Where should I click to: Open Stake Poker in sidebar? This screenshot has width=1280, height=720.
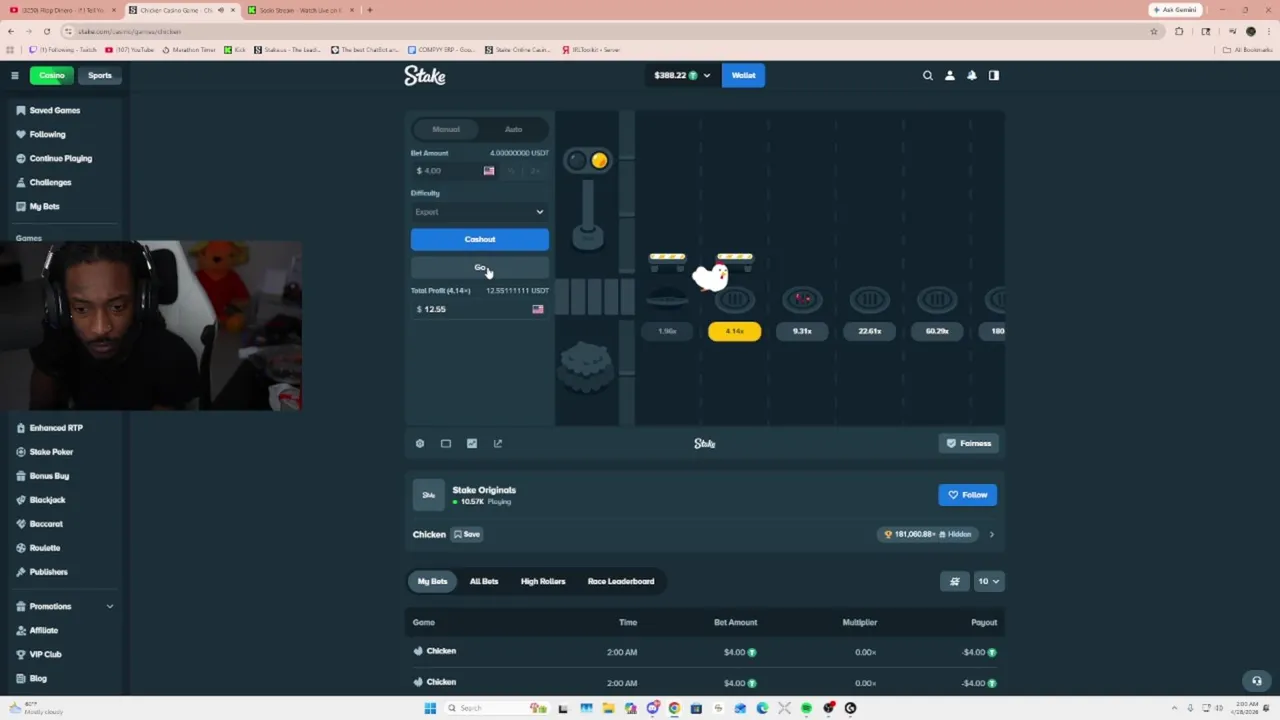coord(51,452)
